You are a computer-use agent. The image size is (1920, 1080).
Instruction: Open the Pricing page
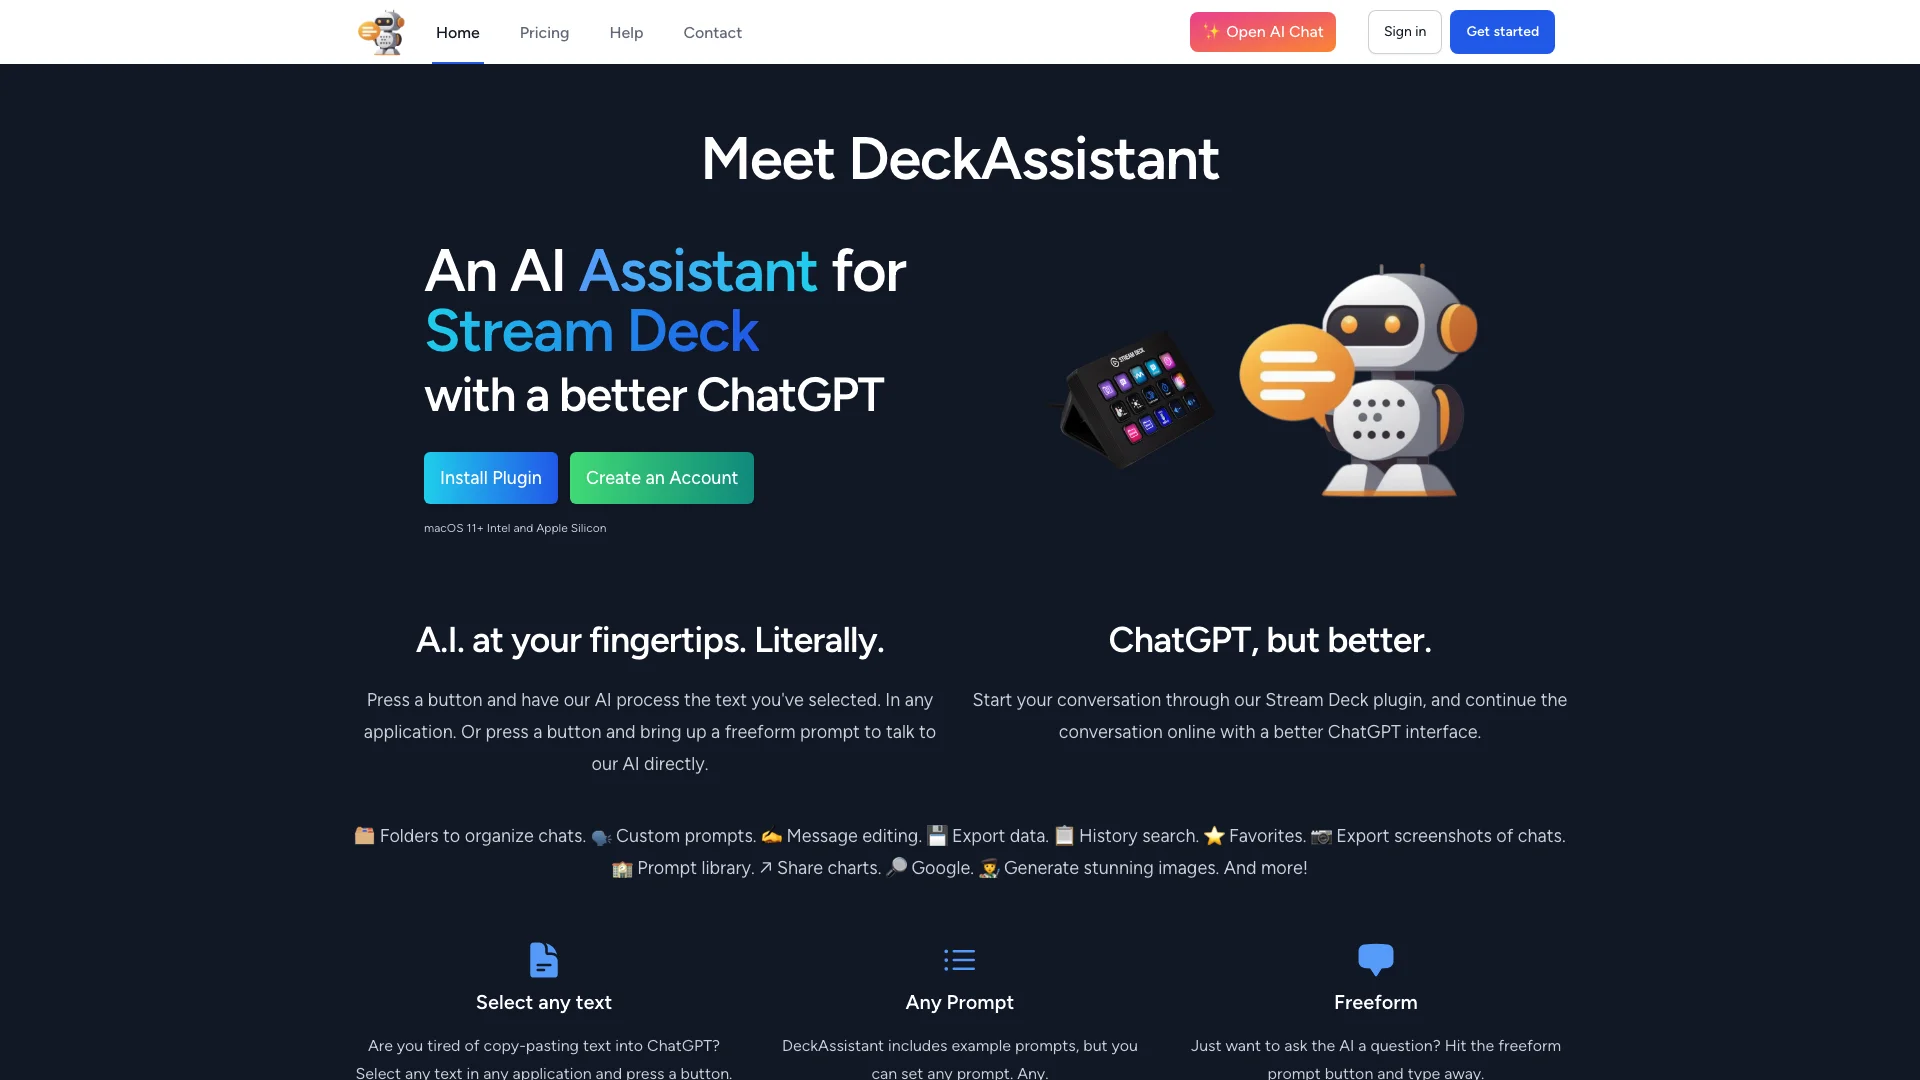click(543, 32)
